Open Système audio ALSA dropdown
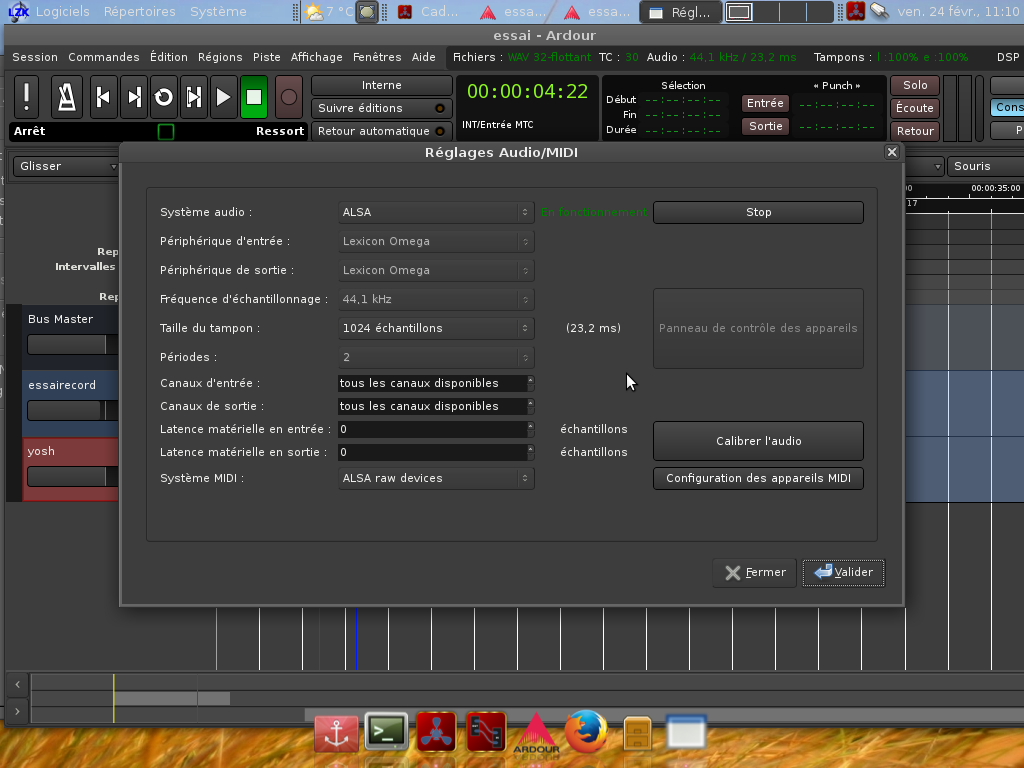Screen dimensions: 1024x768 tap(436, 212)
